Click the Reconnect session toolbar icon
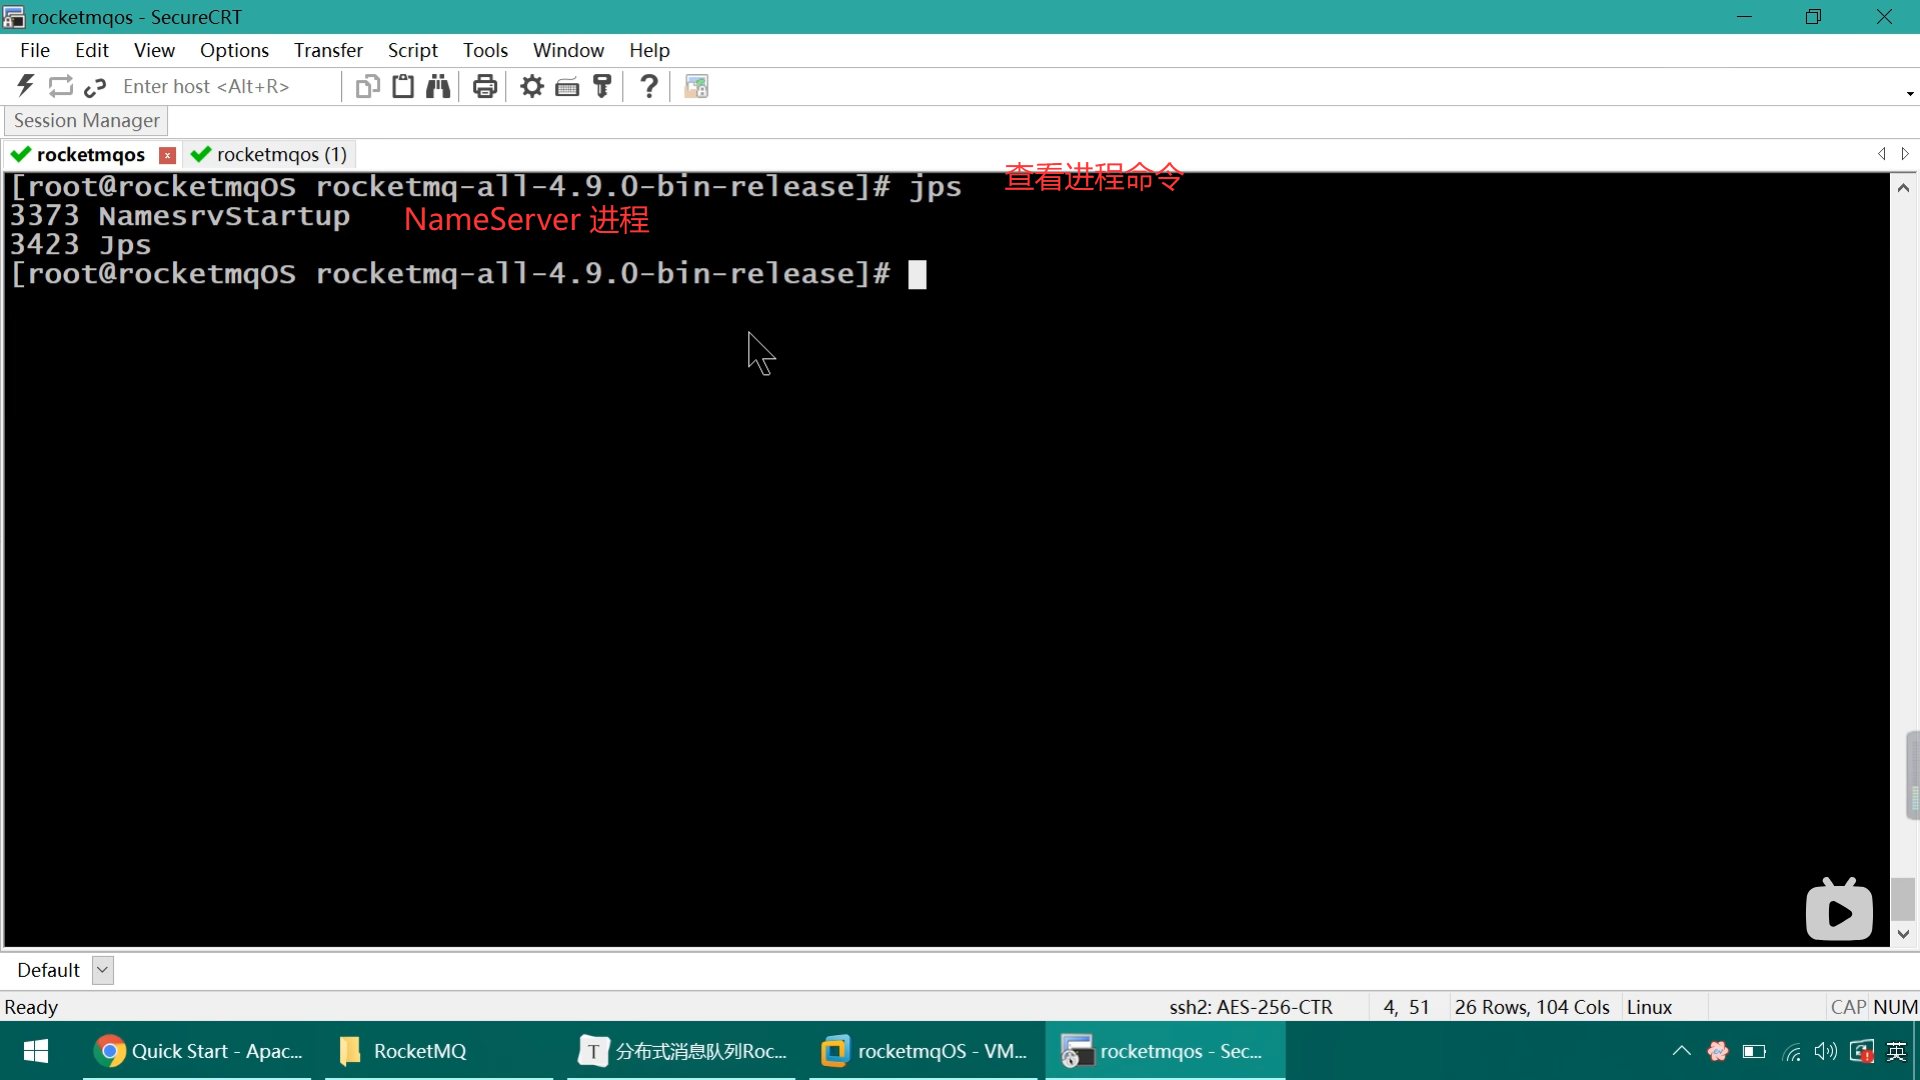The image size is (1920, 1080). click(x=61, y=86)
